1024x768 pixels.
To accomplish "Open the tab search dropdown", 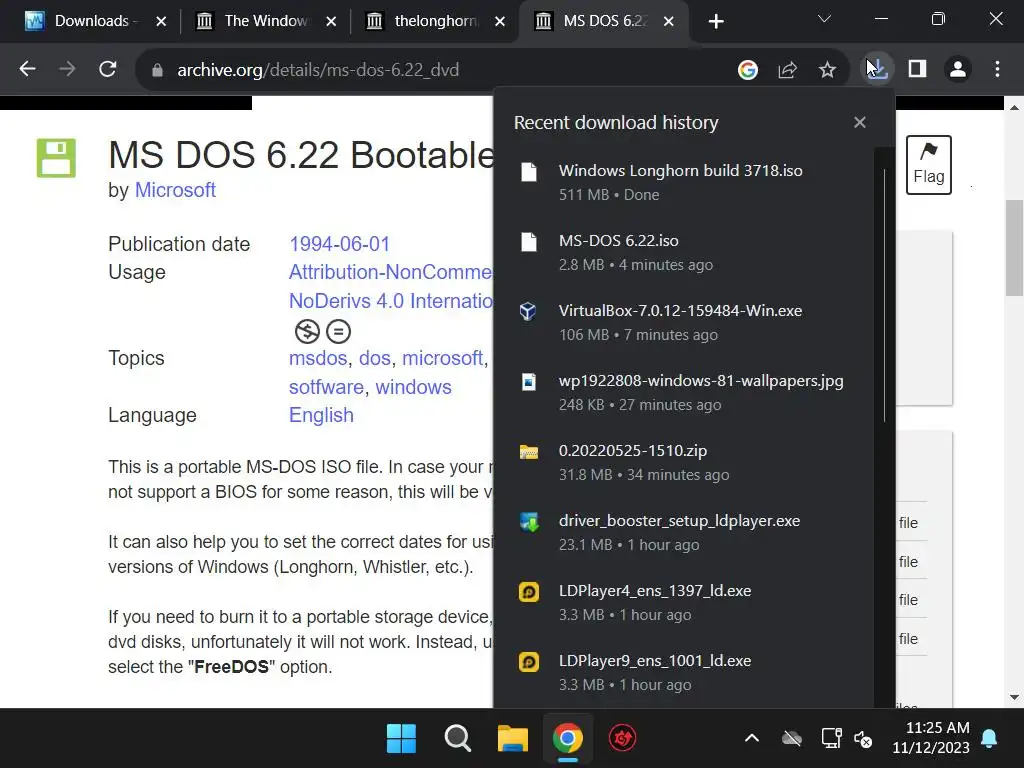I will (824, 20).
